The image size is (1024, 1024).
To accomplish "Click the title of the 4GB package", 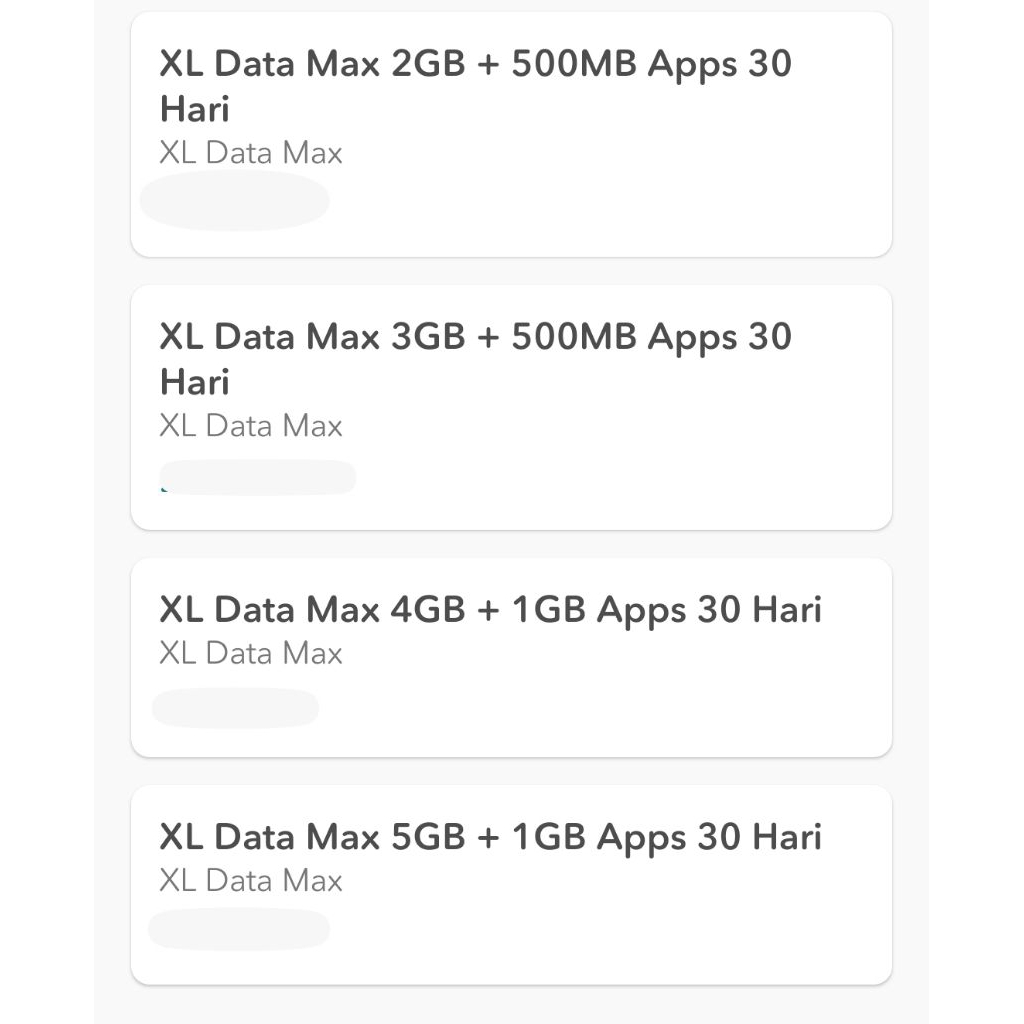I will [x=489, y=609].
